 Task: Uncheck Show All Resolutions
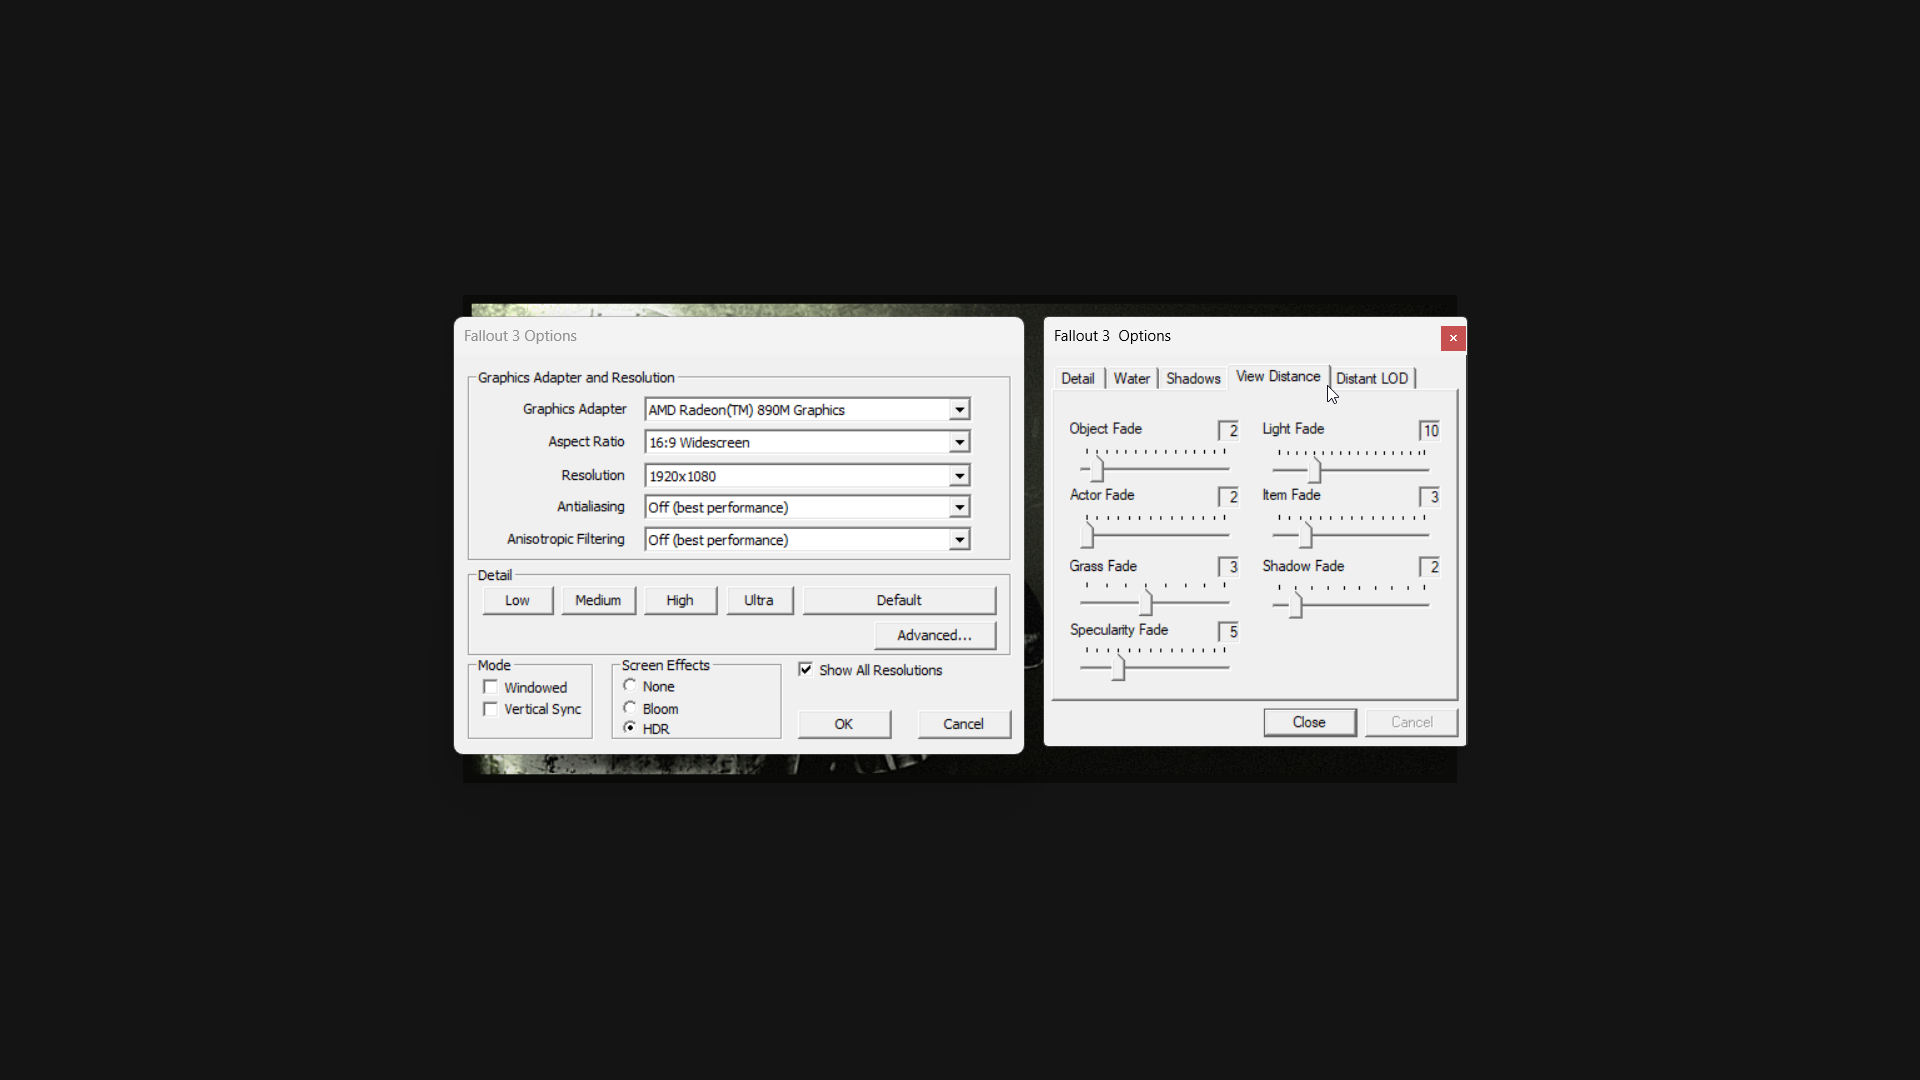[806, 669]
